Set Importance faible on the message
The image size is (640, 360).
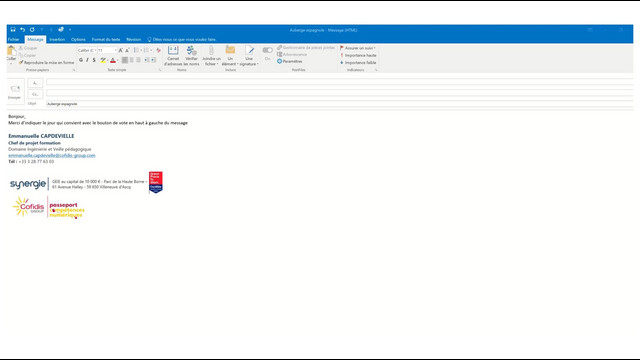(x=358, y=62)
